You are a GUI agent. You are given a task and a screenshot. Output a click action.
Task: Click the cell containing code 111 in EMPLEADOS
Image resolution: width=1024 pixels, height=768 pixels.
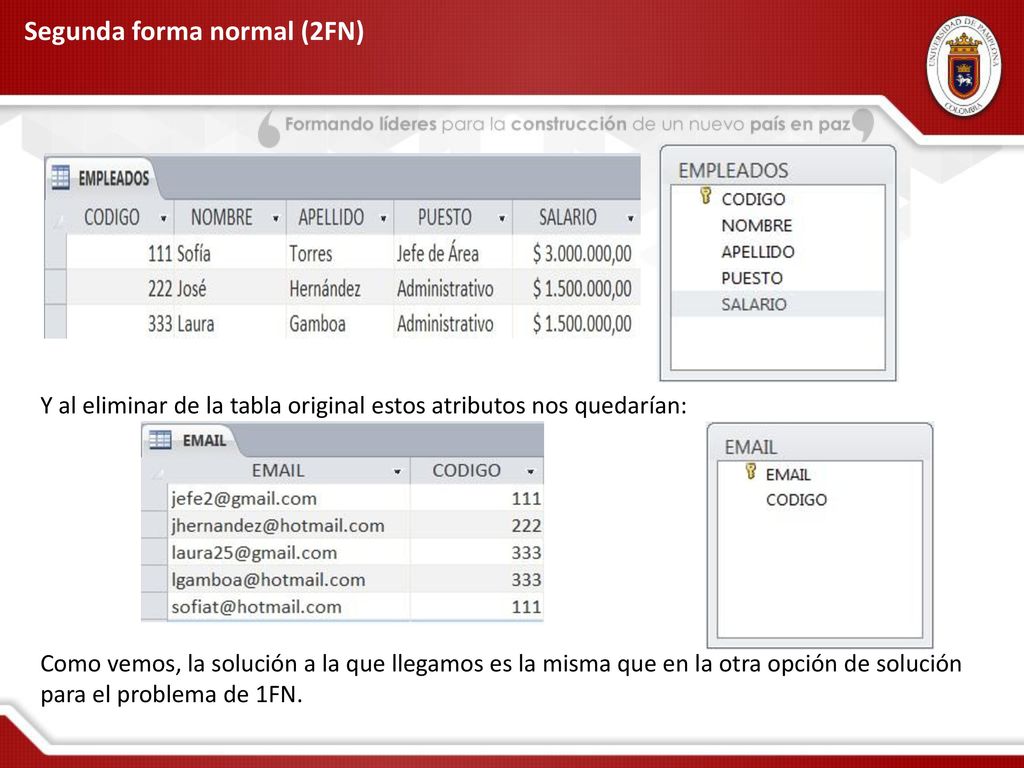[120, 253]
